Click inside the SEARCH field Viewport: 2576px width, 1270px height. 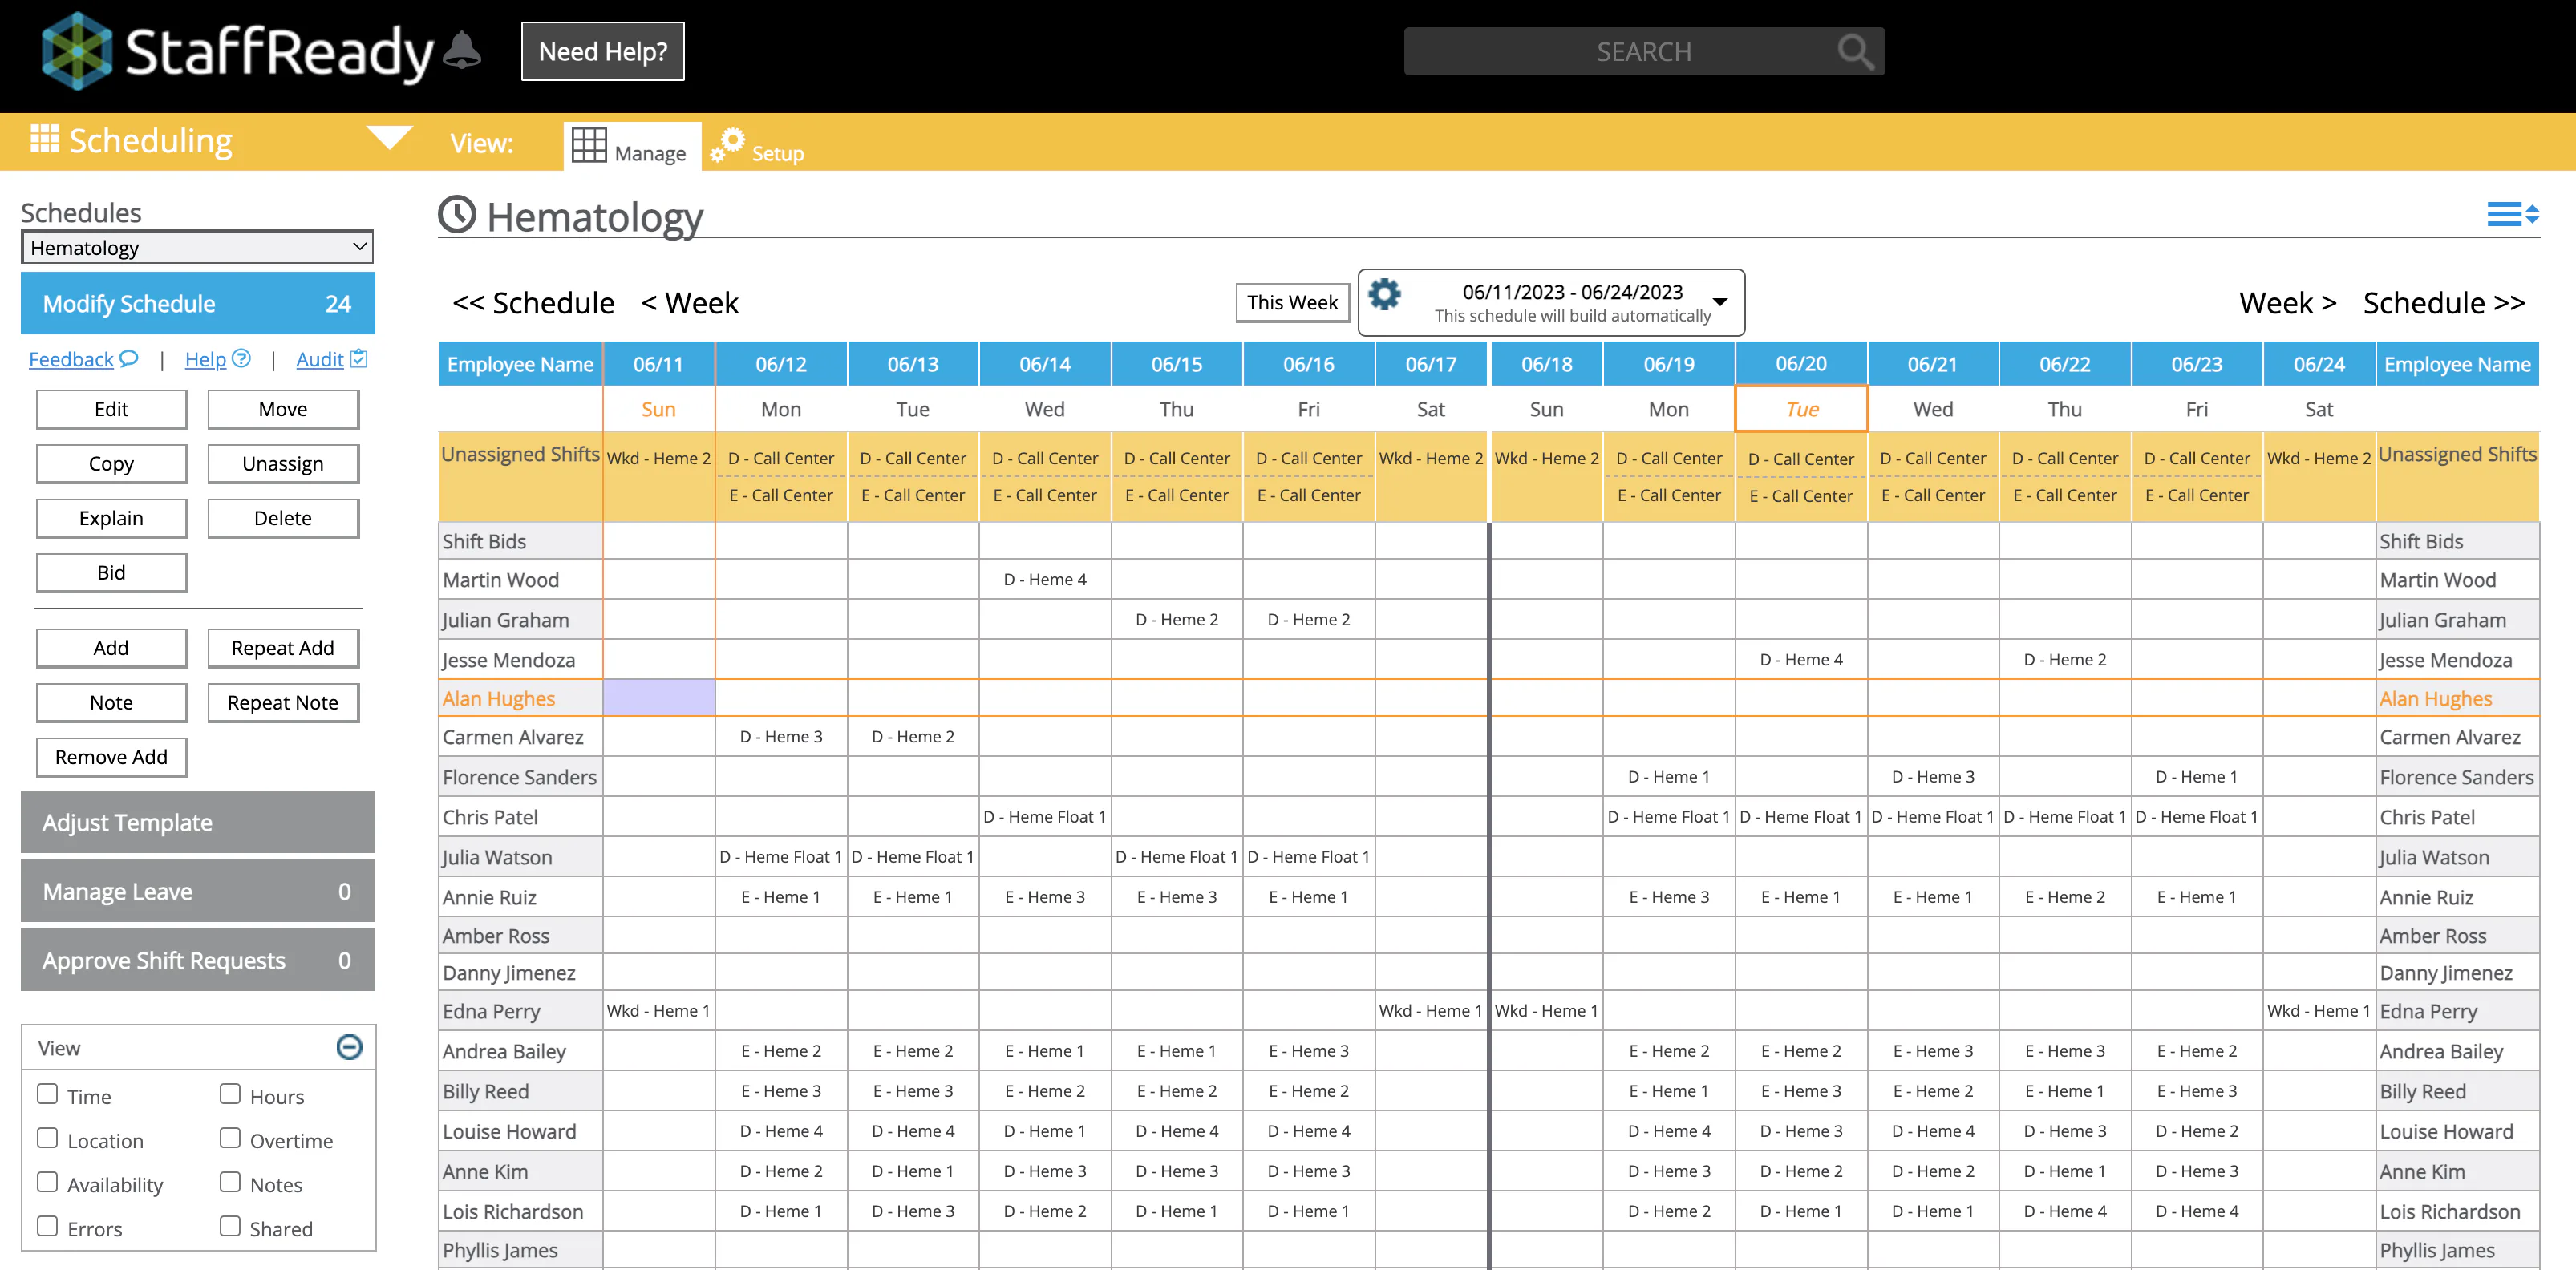coord(1644,51)
